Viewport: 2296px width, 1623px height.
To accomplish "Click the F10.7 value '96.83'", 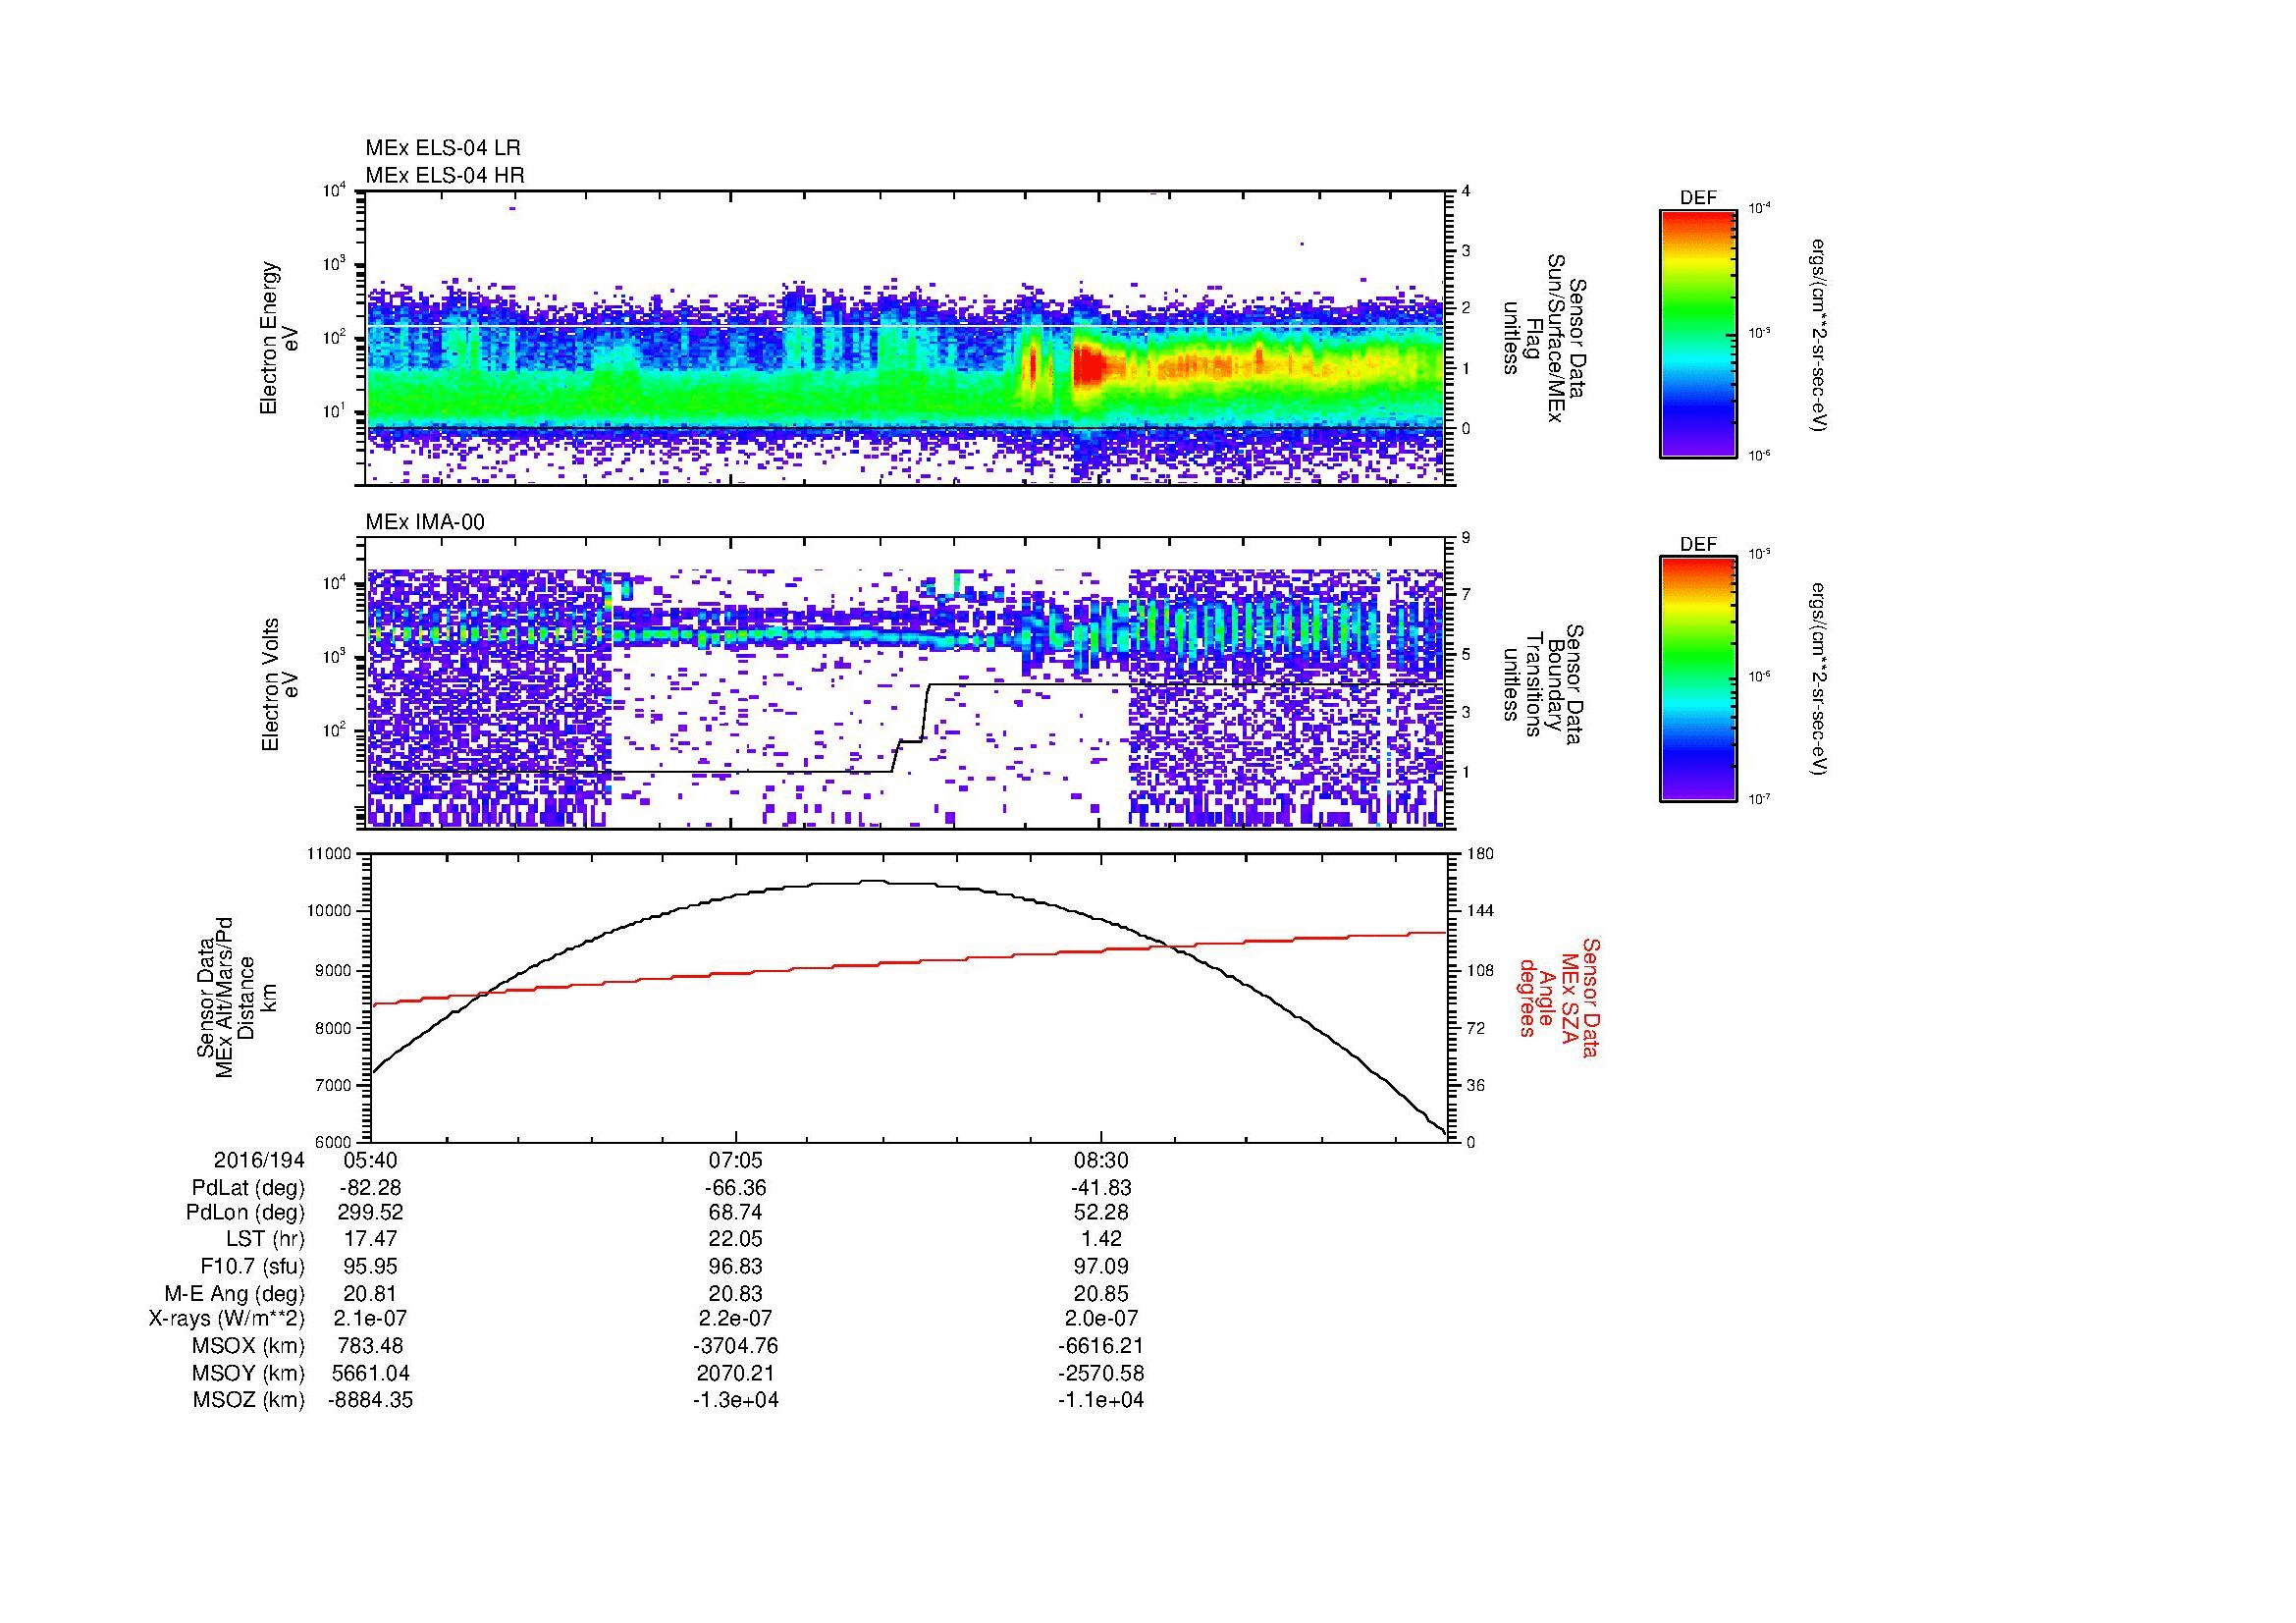I will pyautogui.click(x=735, y=1266).
